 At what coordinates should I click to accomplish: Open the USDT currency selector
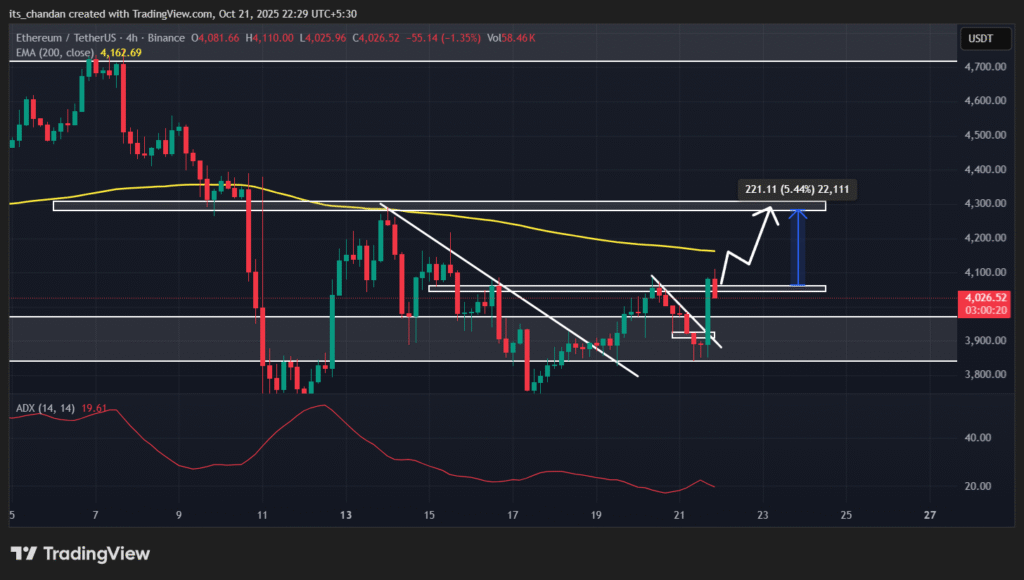click(978, 39)
